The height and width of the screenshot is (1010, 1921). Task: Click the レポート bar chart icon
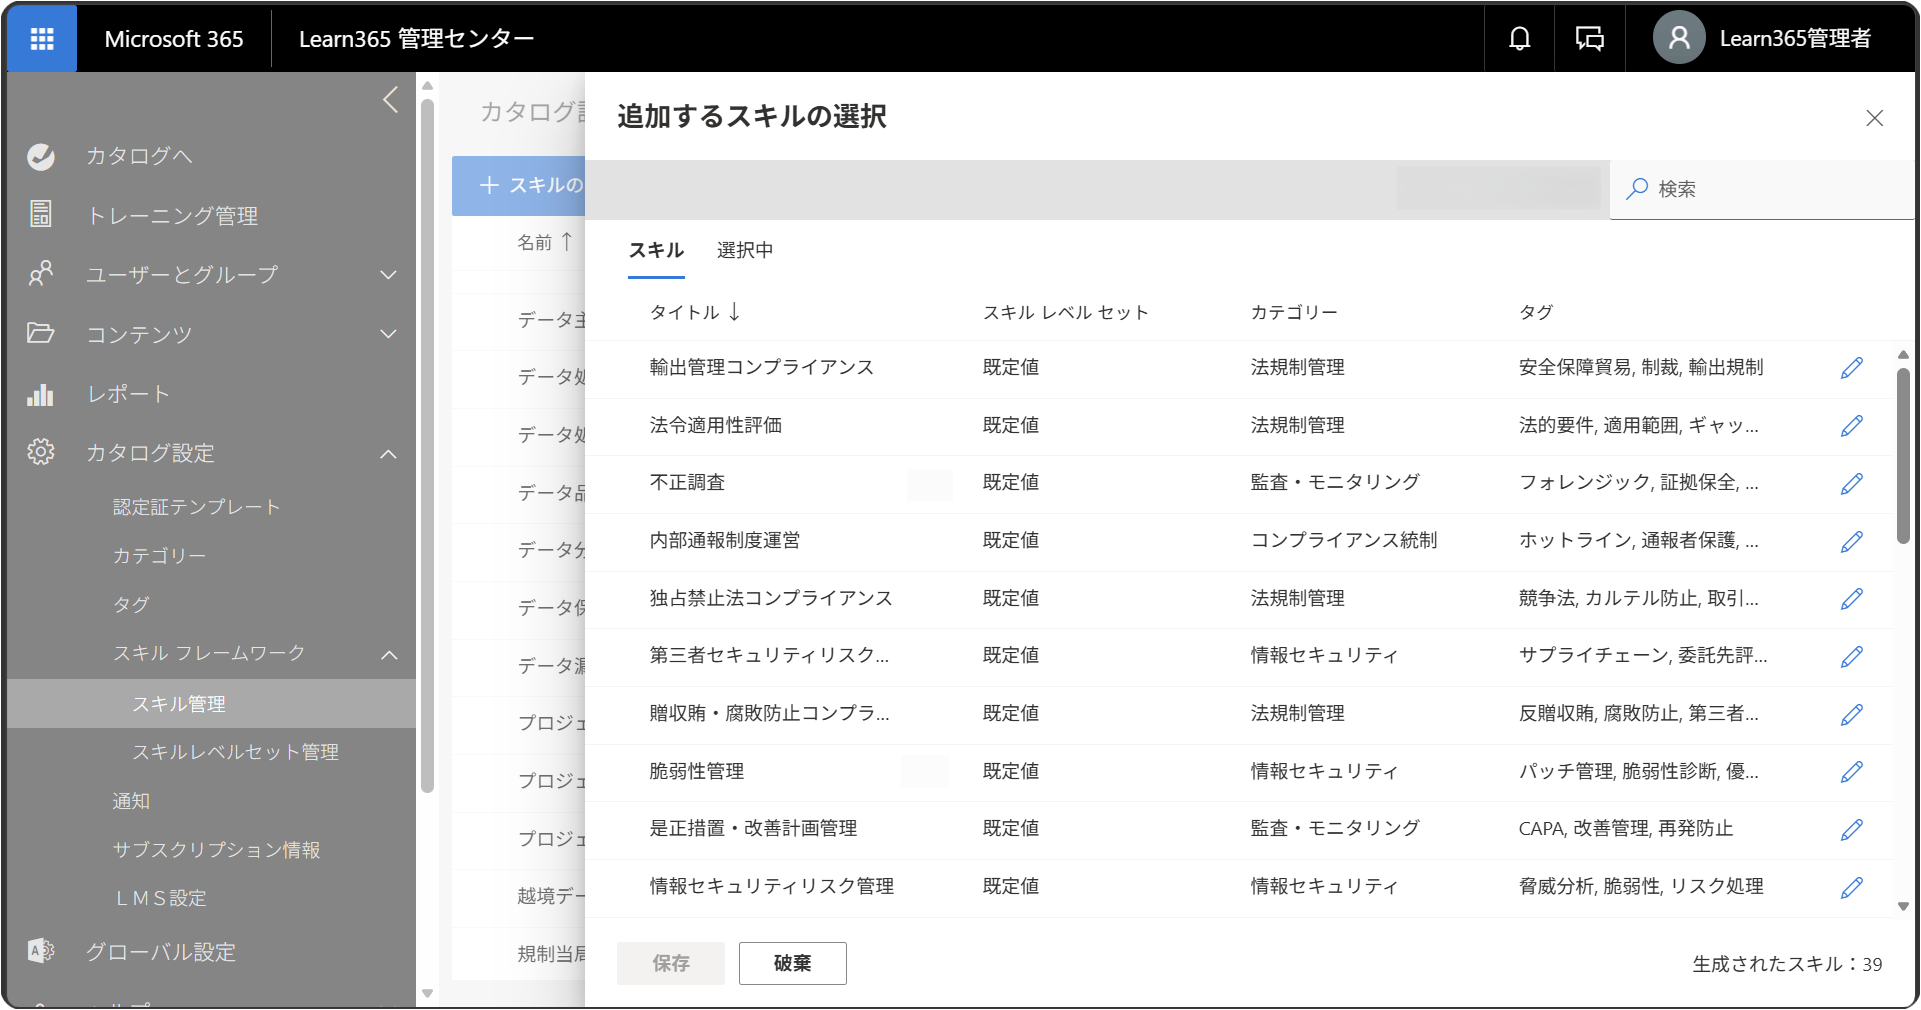pyautogui.click(x=41, y=394)
